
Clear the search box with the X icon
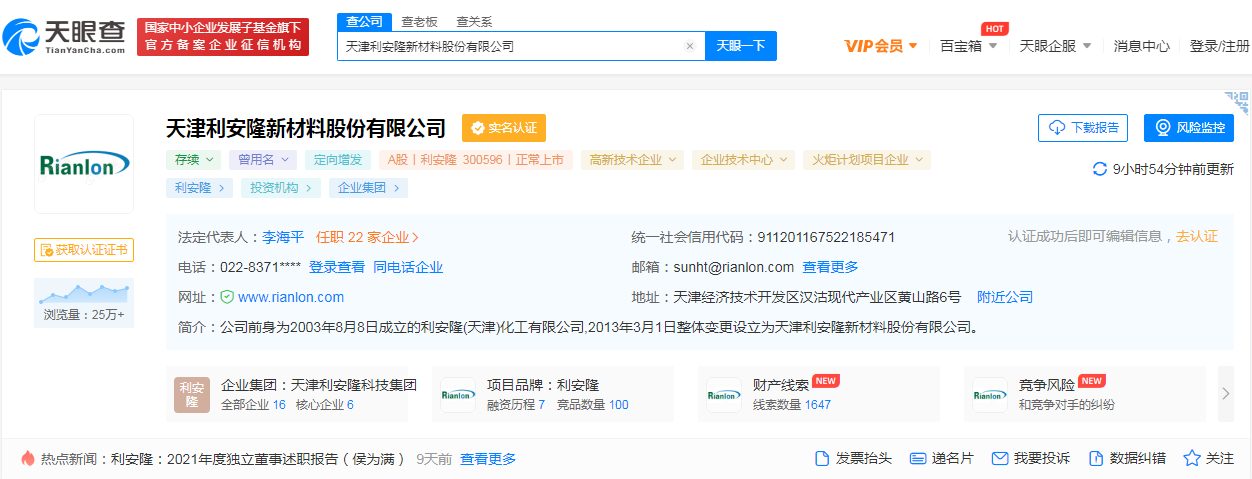(689, 46)
